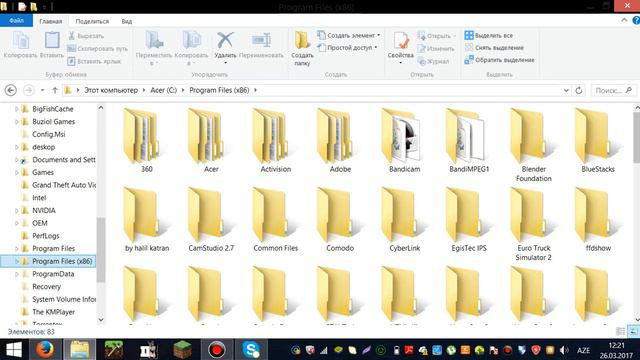The image size is (640, 360).
Task: Select the Bandicam folder
Action: (404, 141)
